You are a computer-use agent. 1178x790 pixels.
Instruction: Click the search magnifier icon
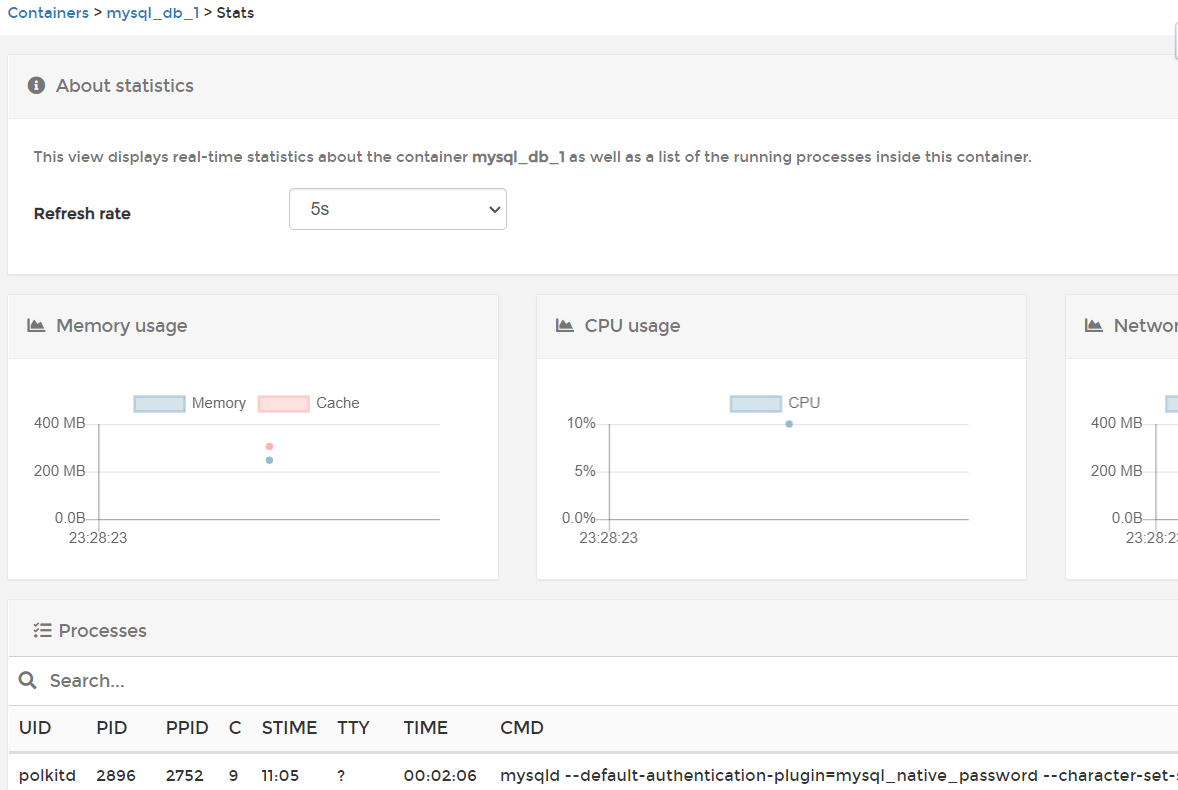click(28, 680)
